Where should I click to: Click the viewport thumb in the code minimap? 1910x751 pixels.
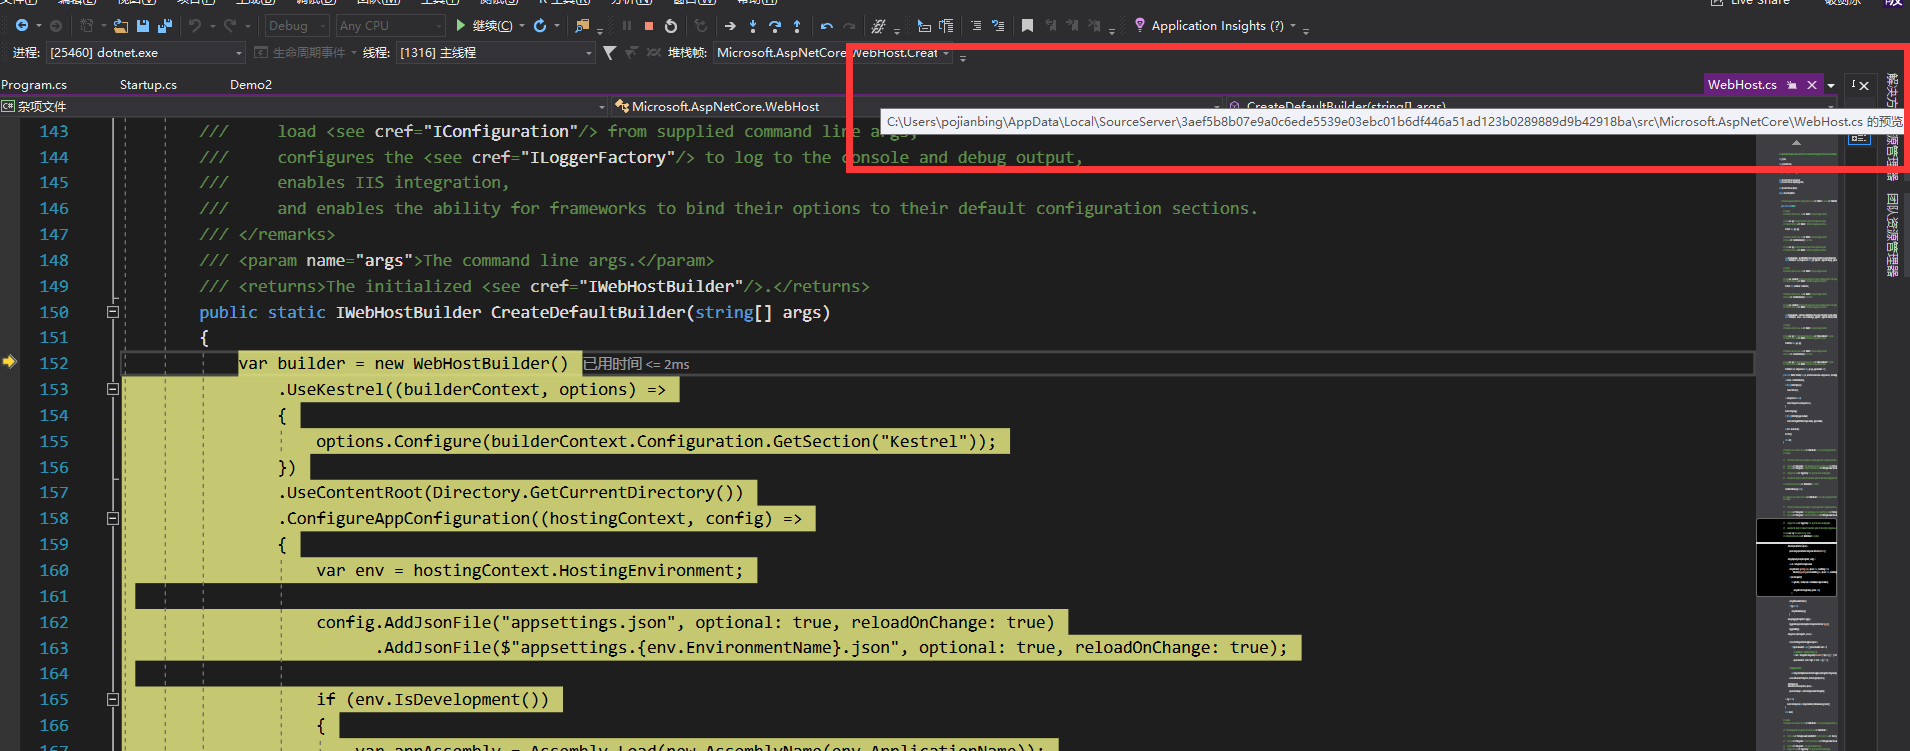click(1796, 557)
